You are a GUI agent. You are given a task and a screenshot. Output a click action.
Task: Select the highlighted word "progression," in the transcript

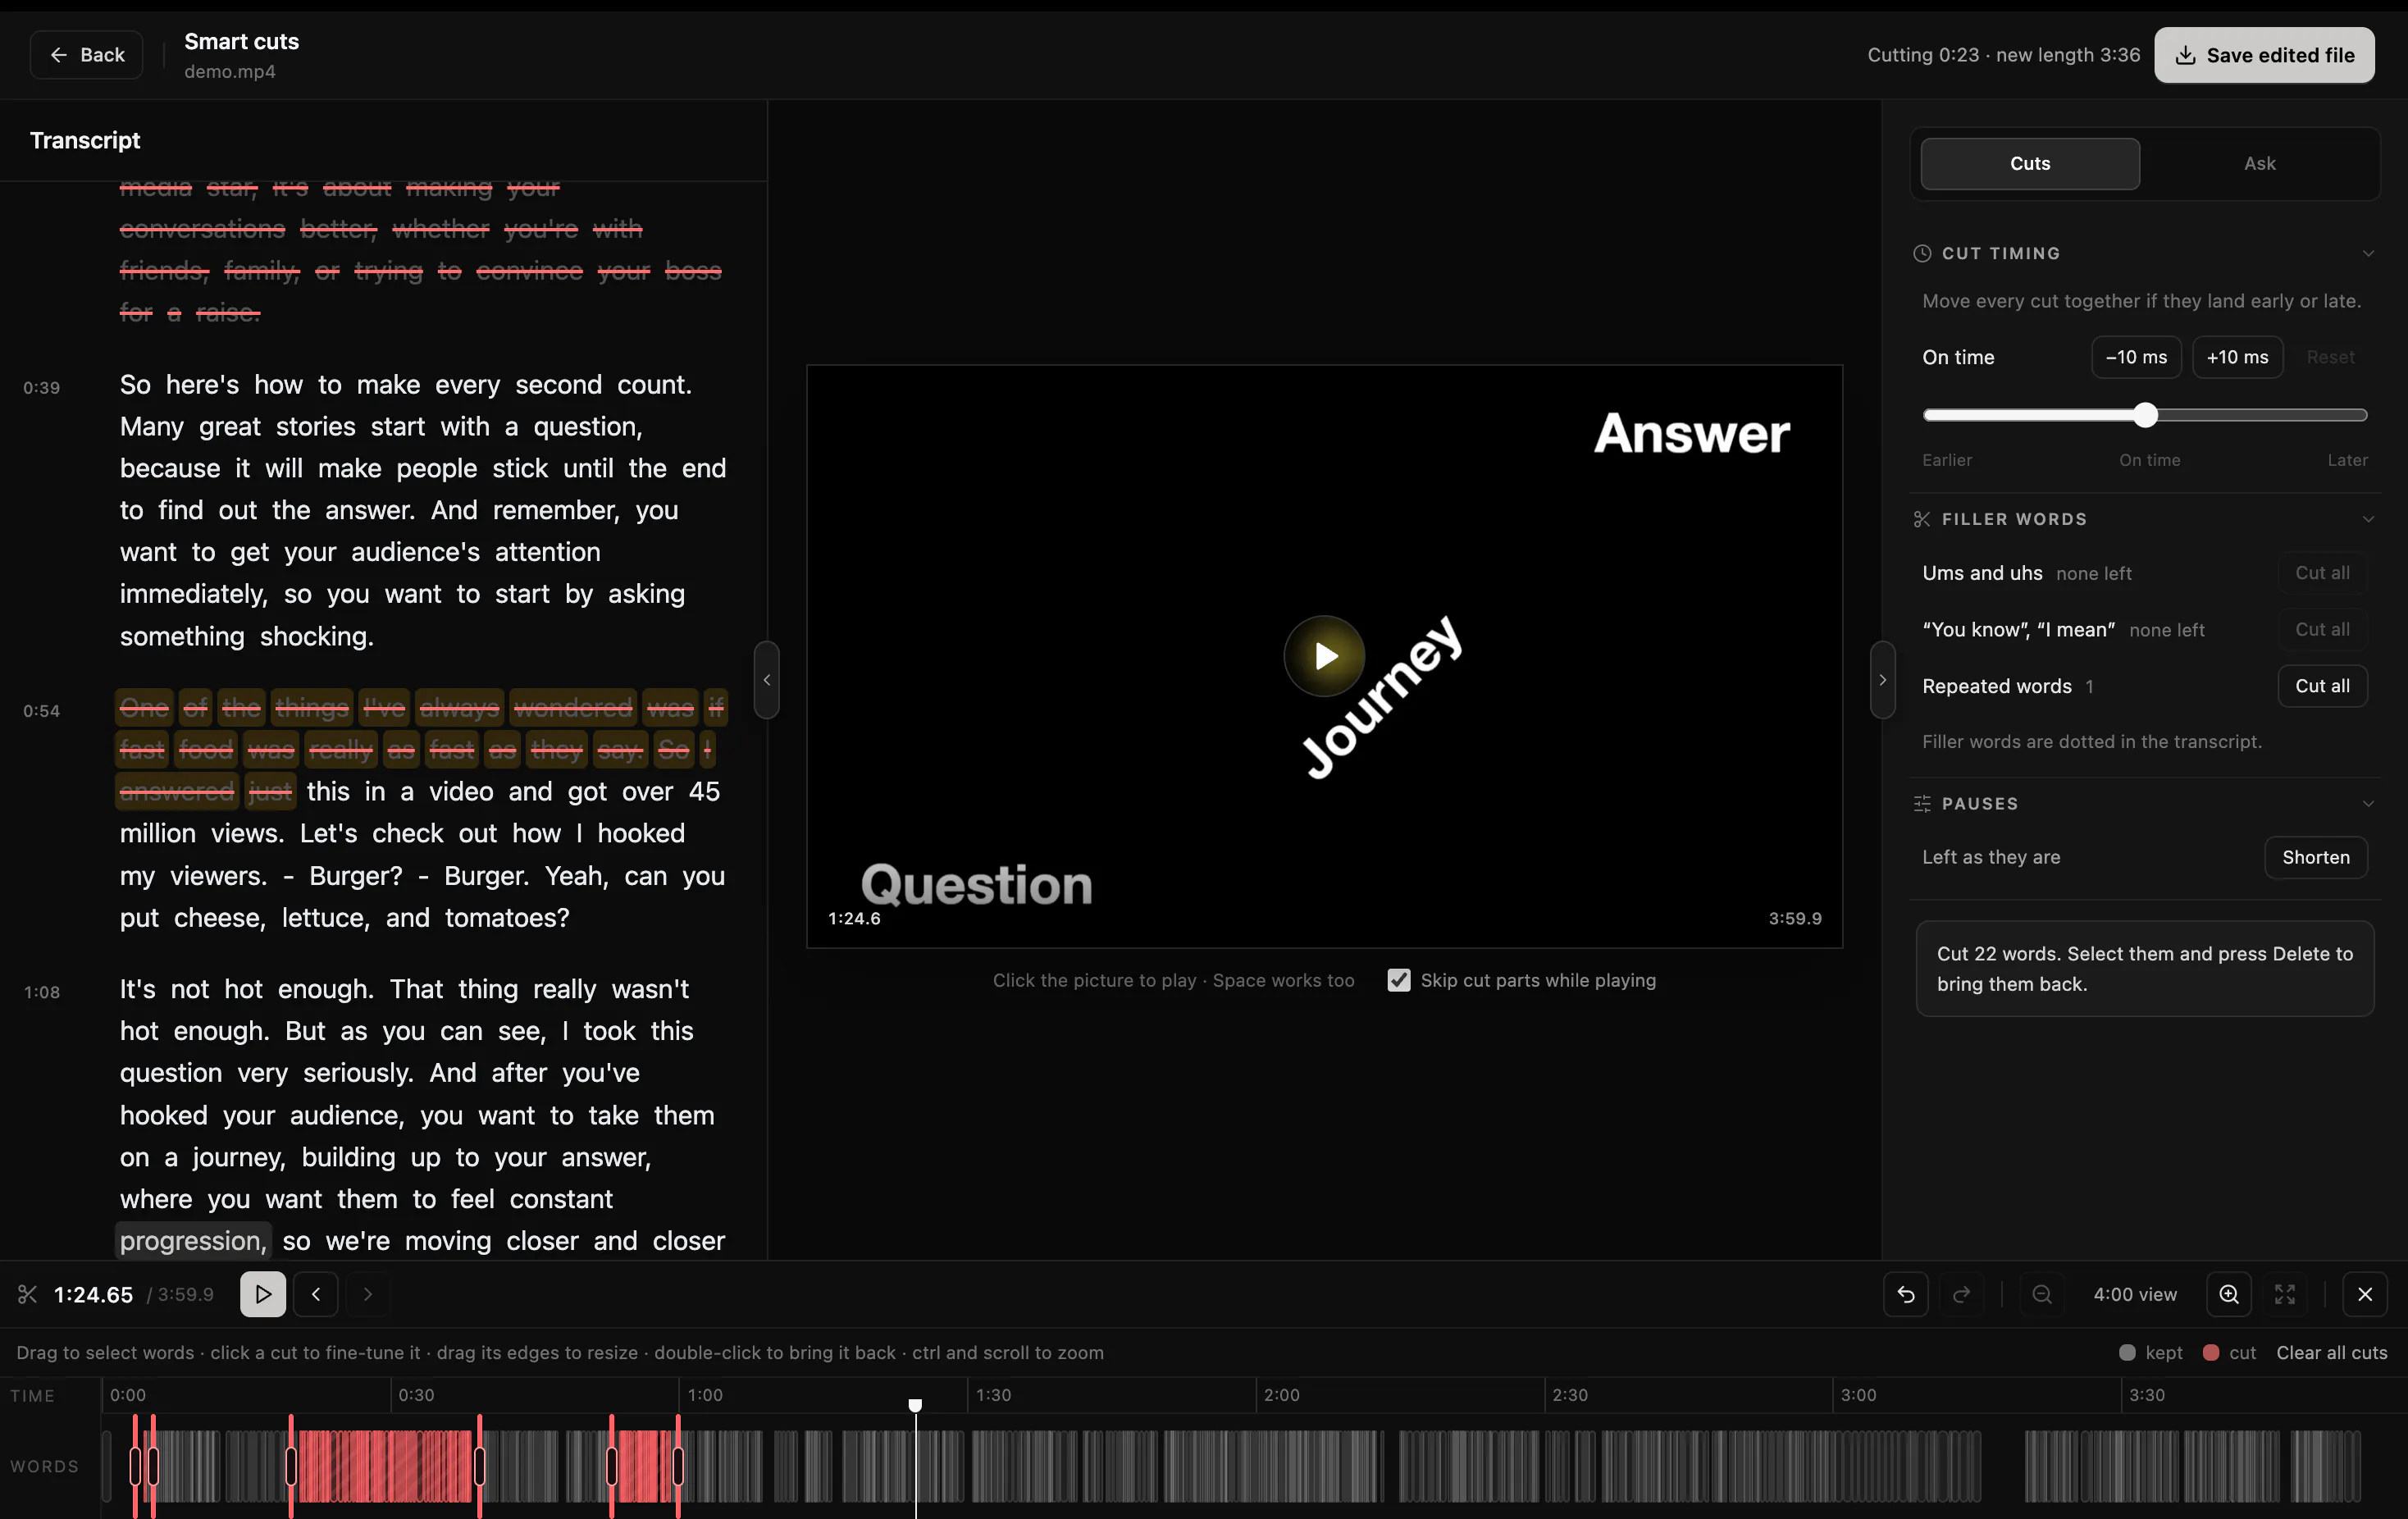[193, 1241]
